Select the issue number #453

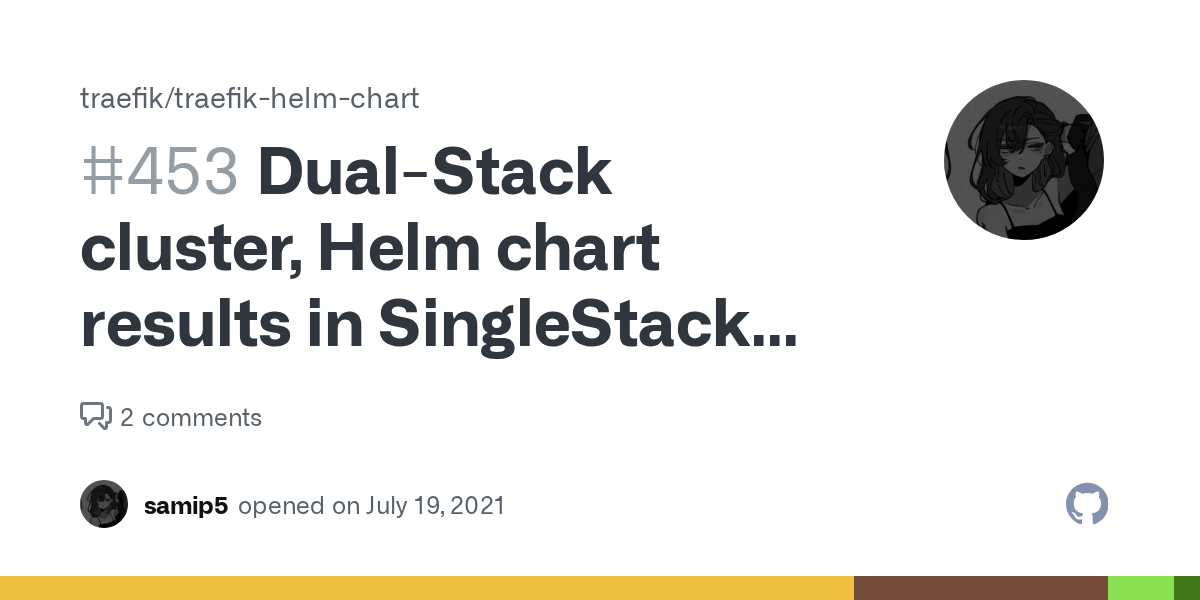pyautogui.click(x=160, y=172)
